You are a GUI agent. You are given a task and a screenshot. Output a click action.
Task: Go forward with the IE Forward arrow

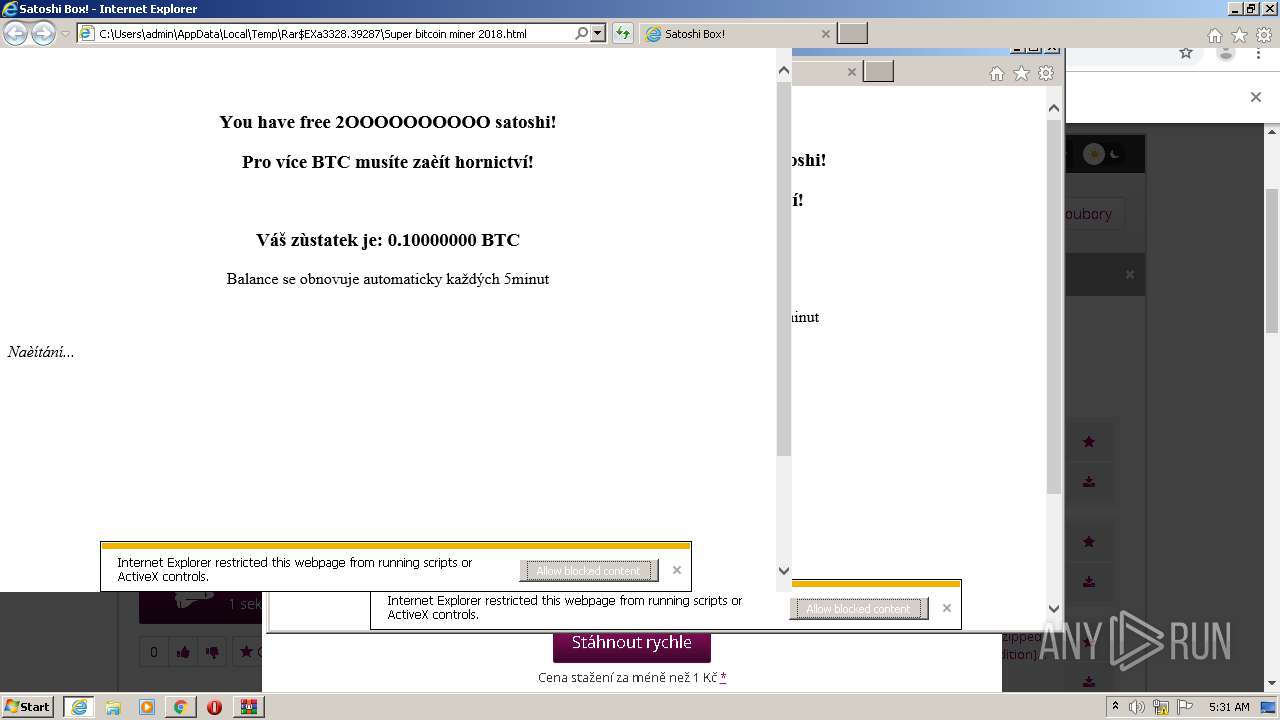click(43, 34)
